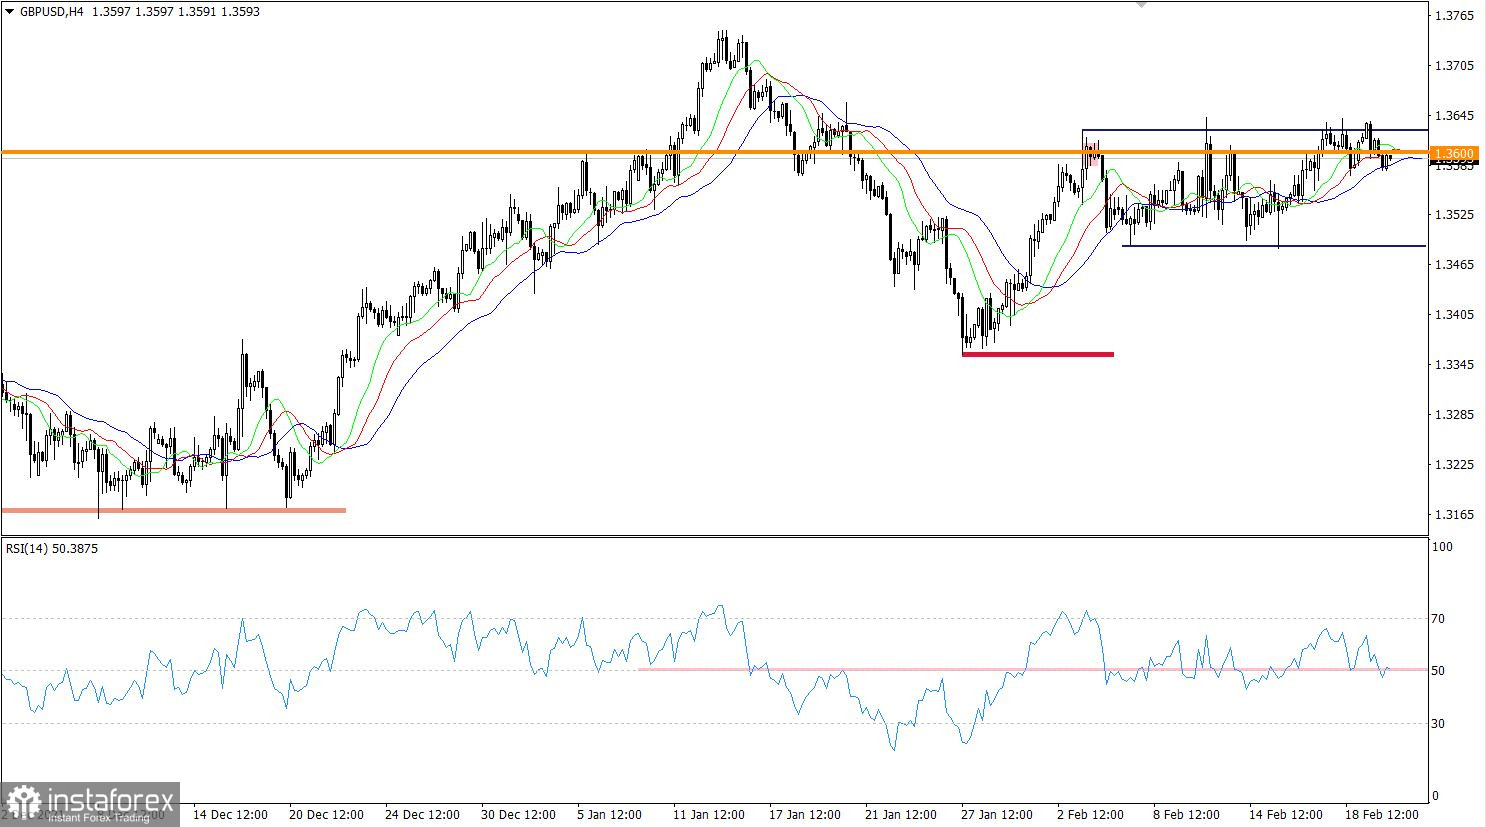Click the 1.3405 price axis label

point(1454,315)
